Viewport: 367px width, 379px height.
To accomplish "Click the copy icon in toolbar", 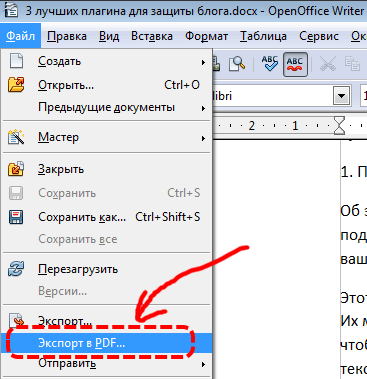I will pos(352,64).
